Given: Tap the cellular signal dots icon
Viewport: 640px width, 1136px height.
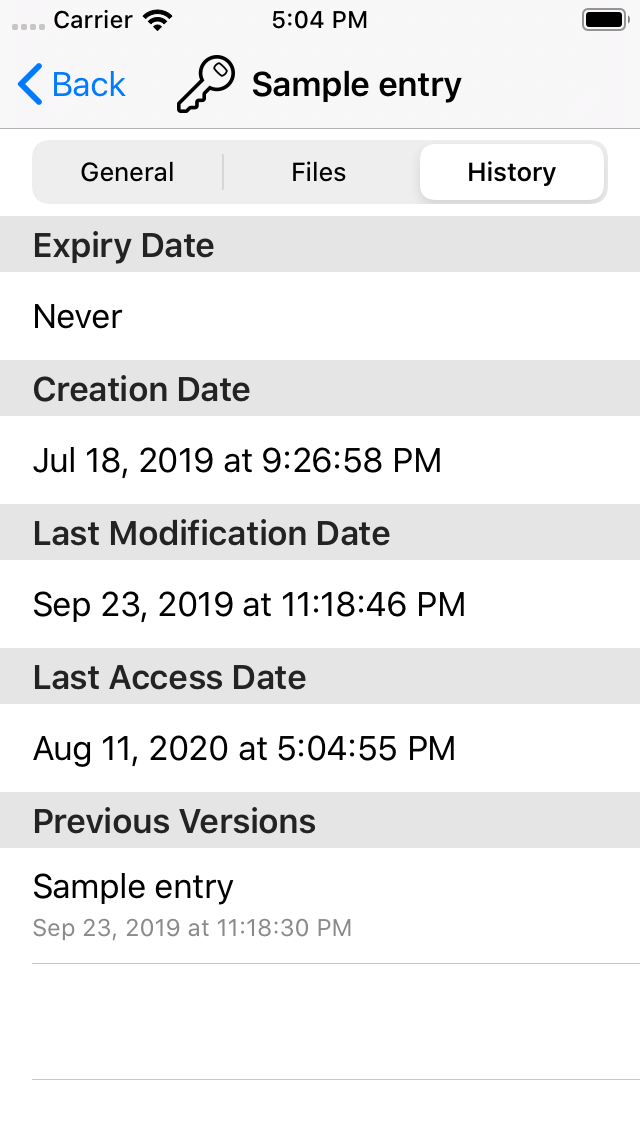Looking at the screenshot, I should pos(23,22).
